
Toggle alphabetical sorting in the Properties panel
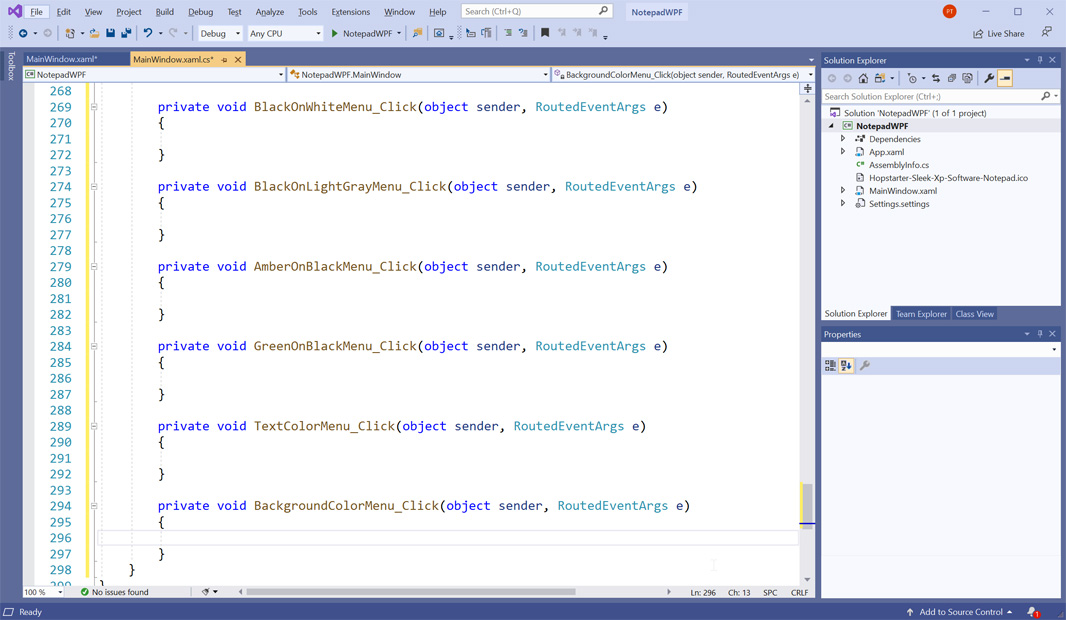846,366
